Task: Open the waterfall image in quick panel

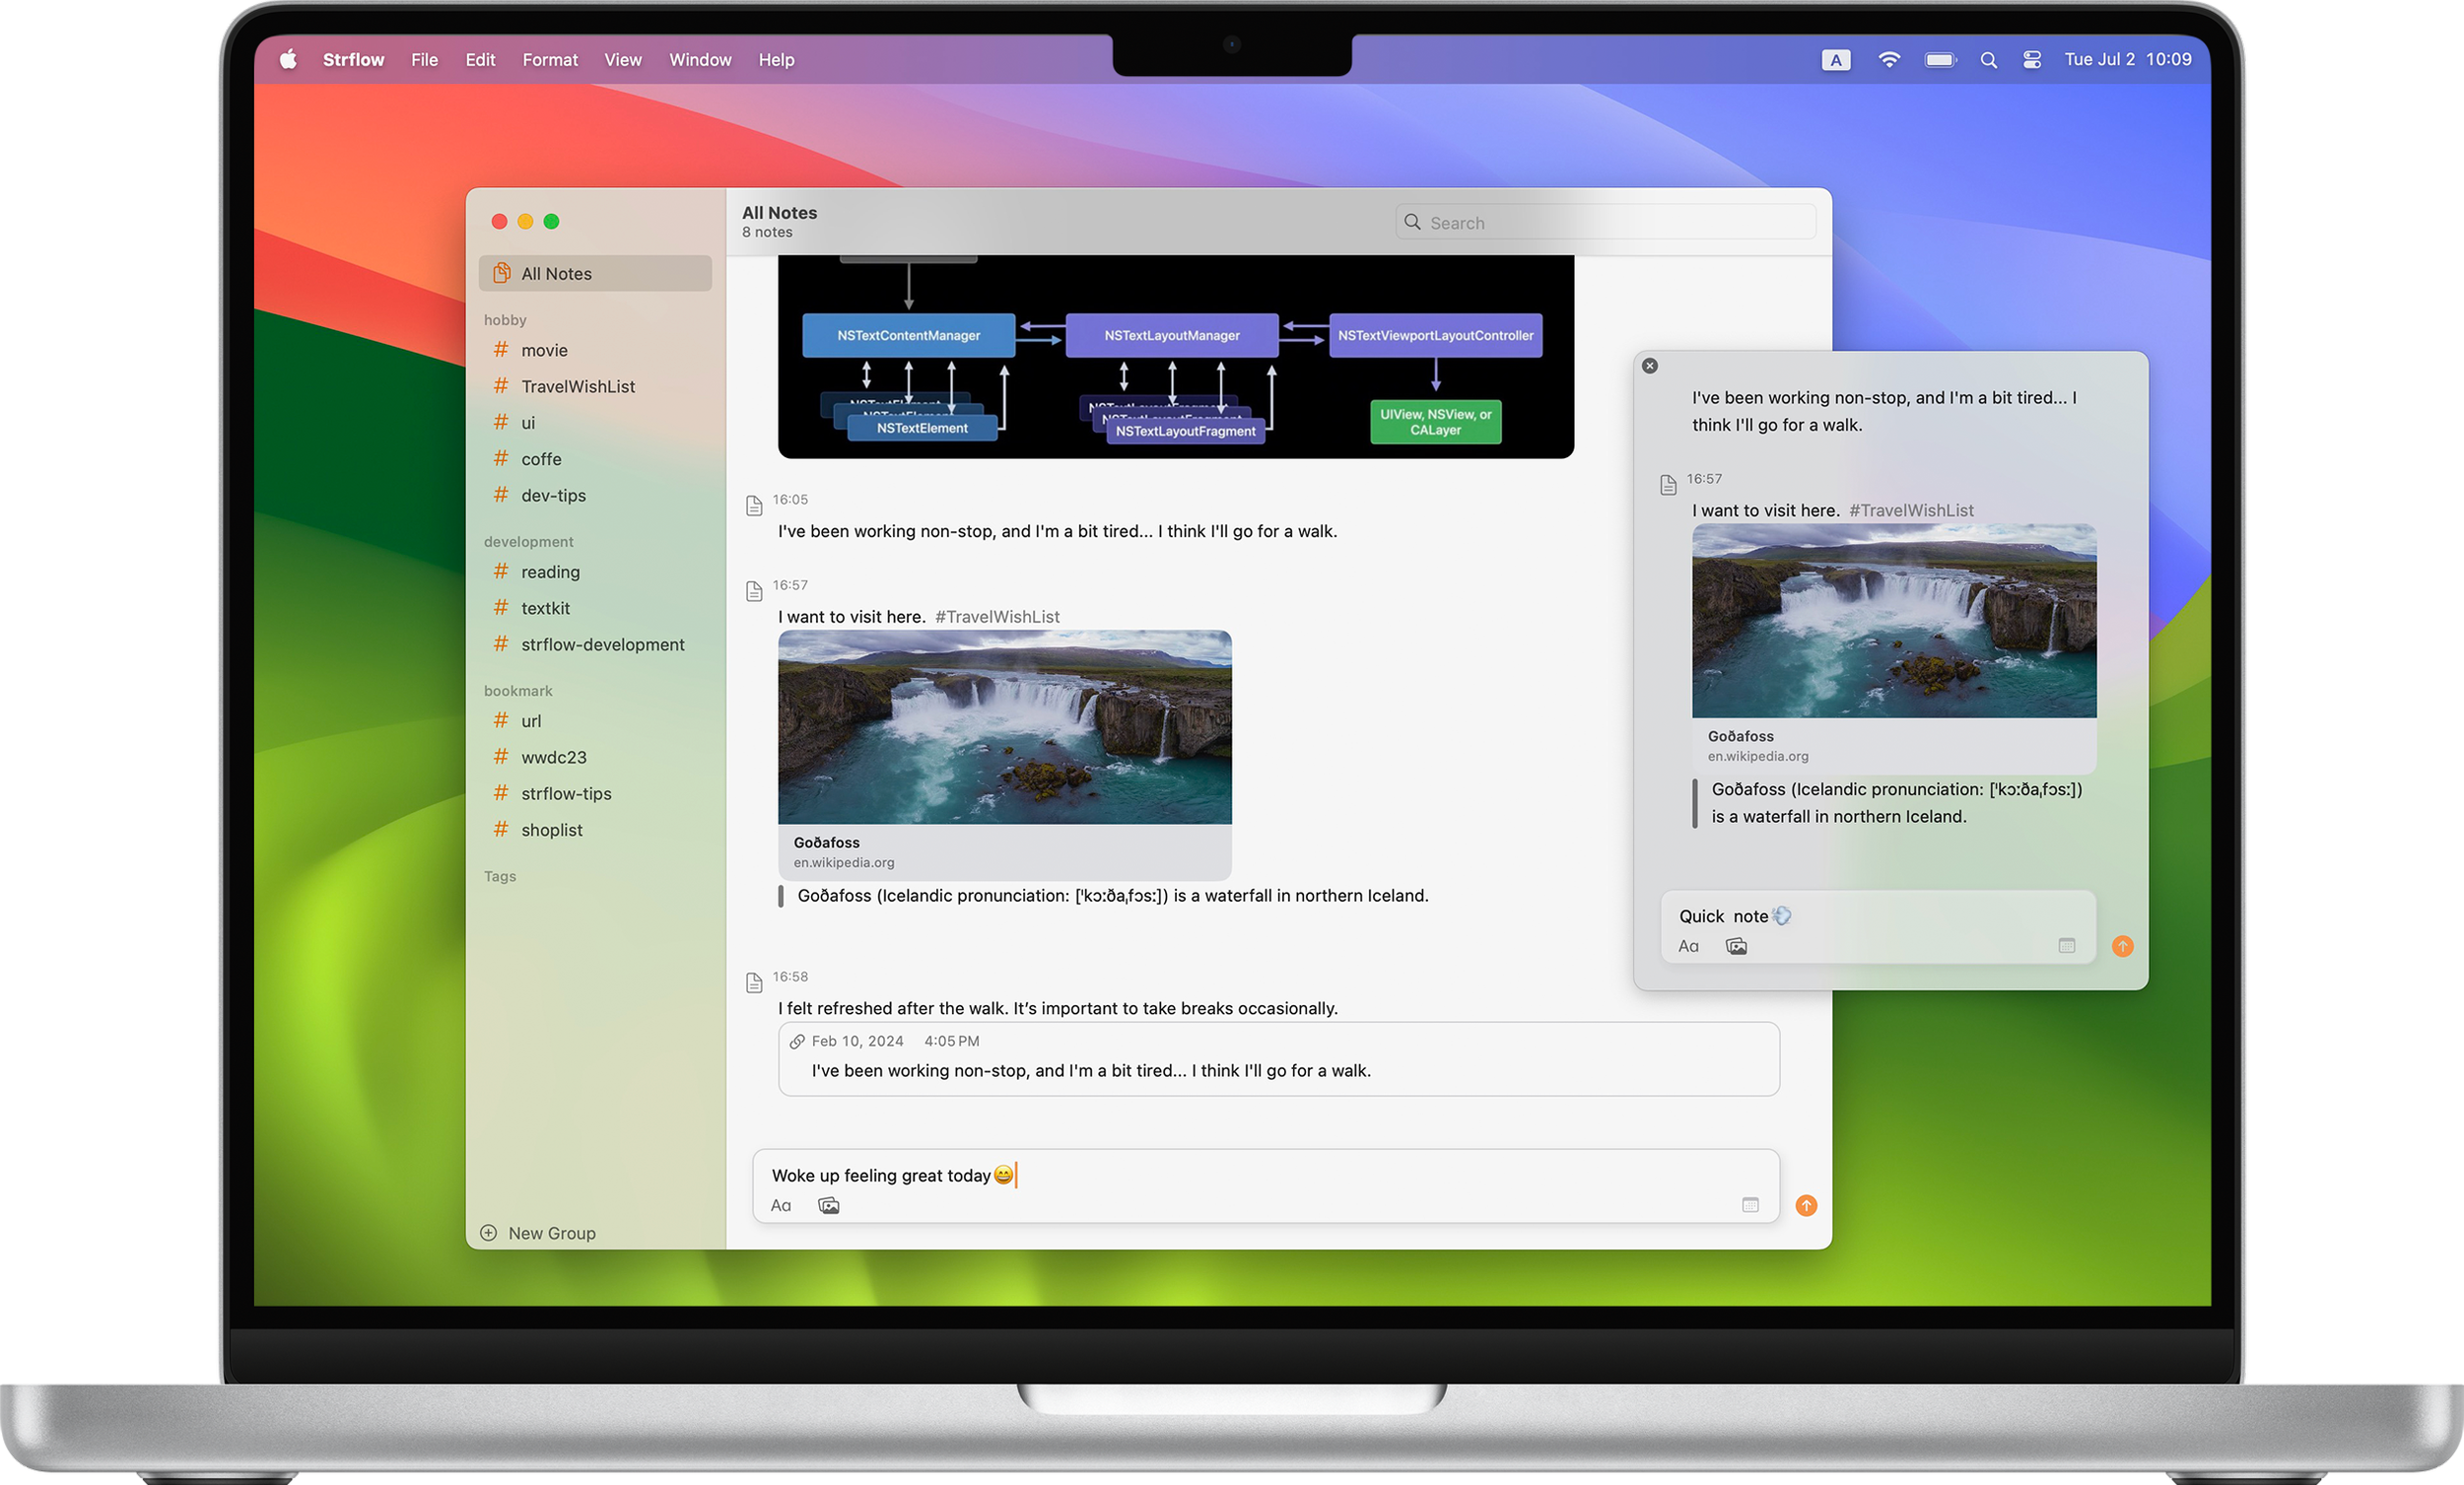Action: tap(1894, 621)
